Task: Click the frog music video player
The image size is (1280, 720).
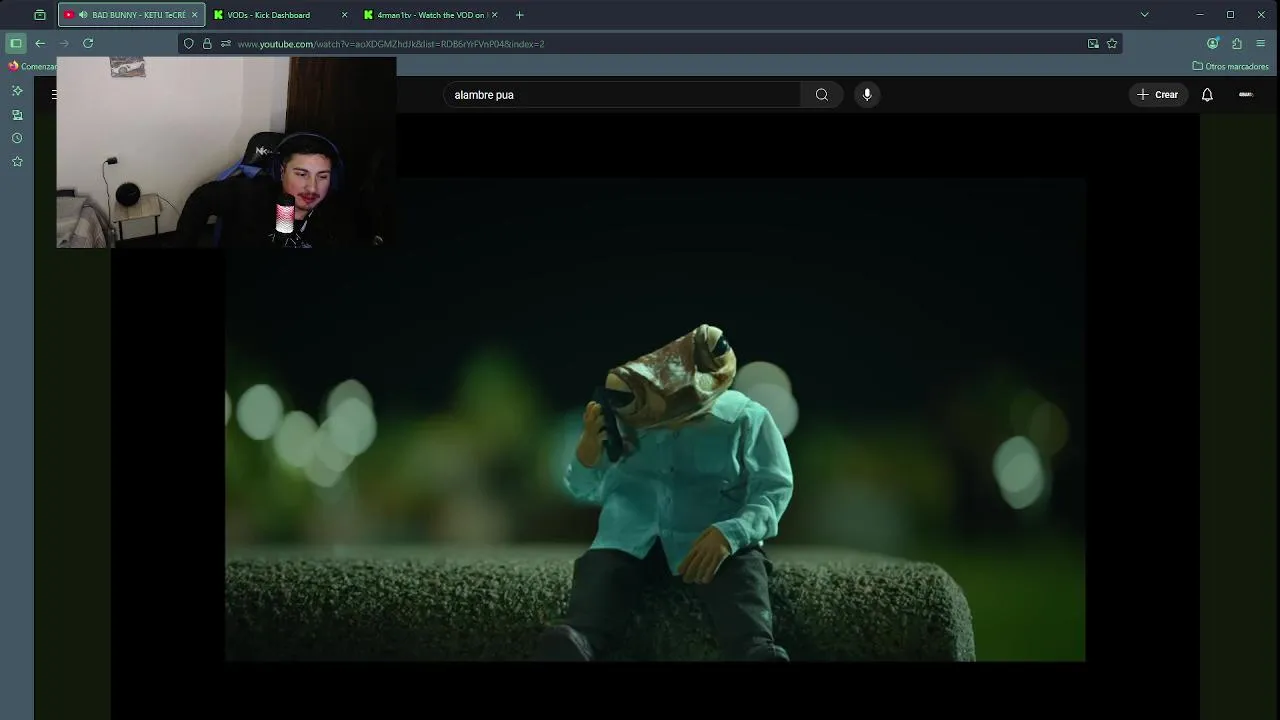Action: pos(655,420)
